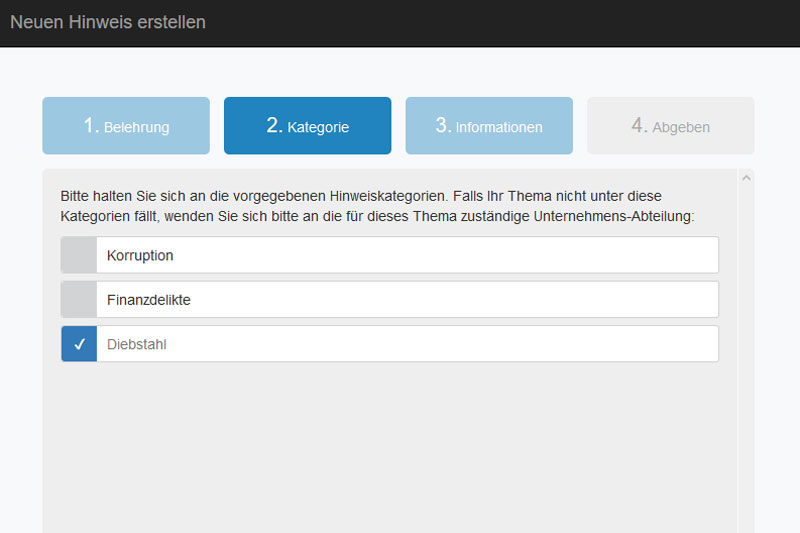This screenshot has height=533, width=800.
Task: Click the number 4 on Abgeben step
Action: 639,125
